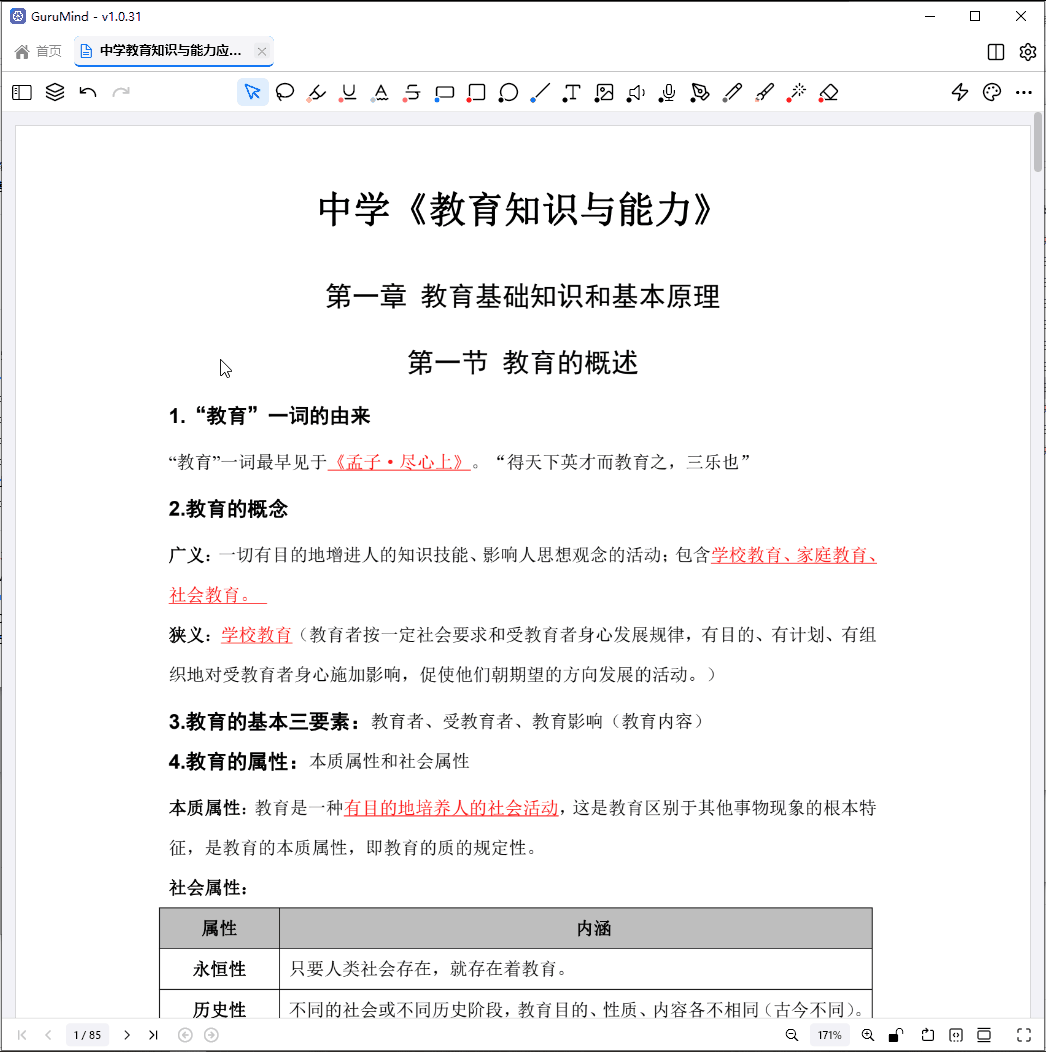The image size is (1046, 1052).
Task: Toggle split view layout icon
Action: 996,52
